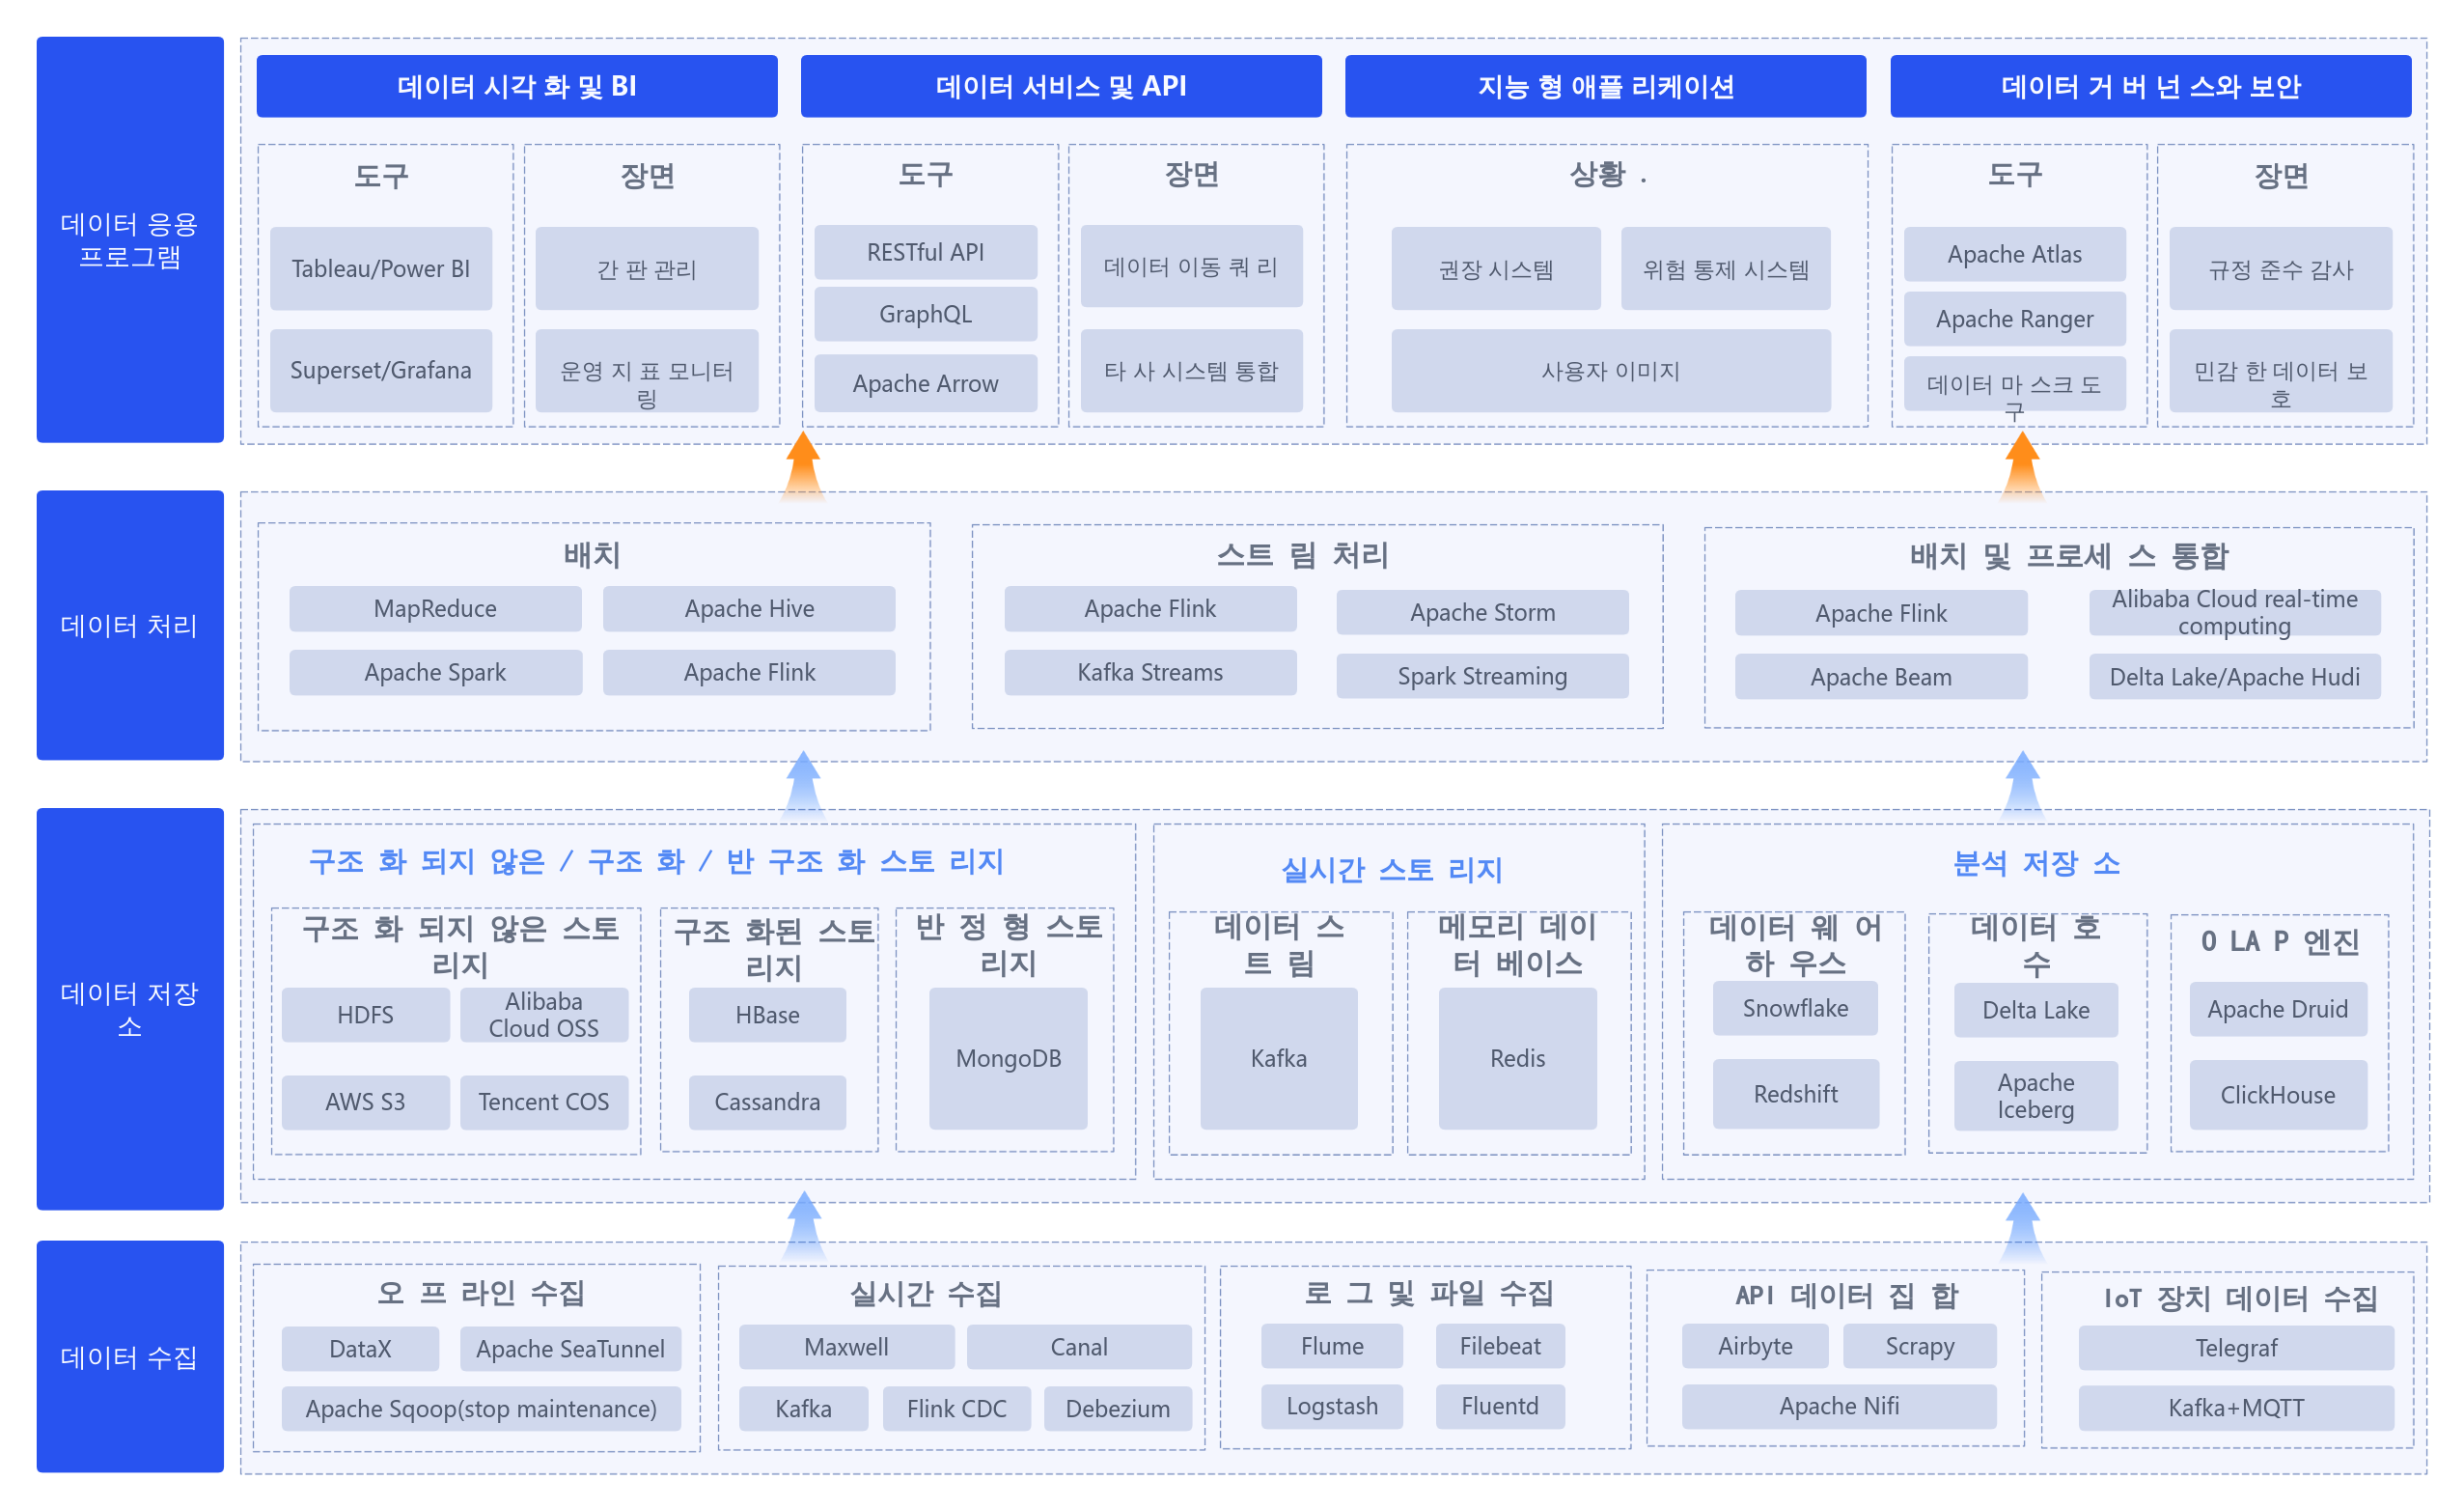This screenshot has width=2464, height=1508.
Task: Select the '운영 지 표 모니터링' box
Action: pos(647,370)
